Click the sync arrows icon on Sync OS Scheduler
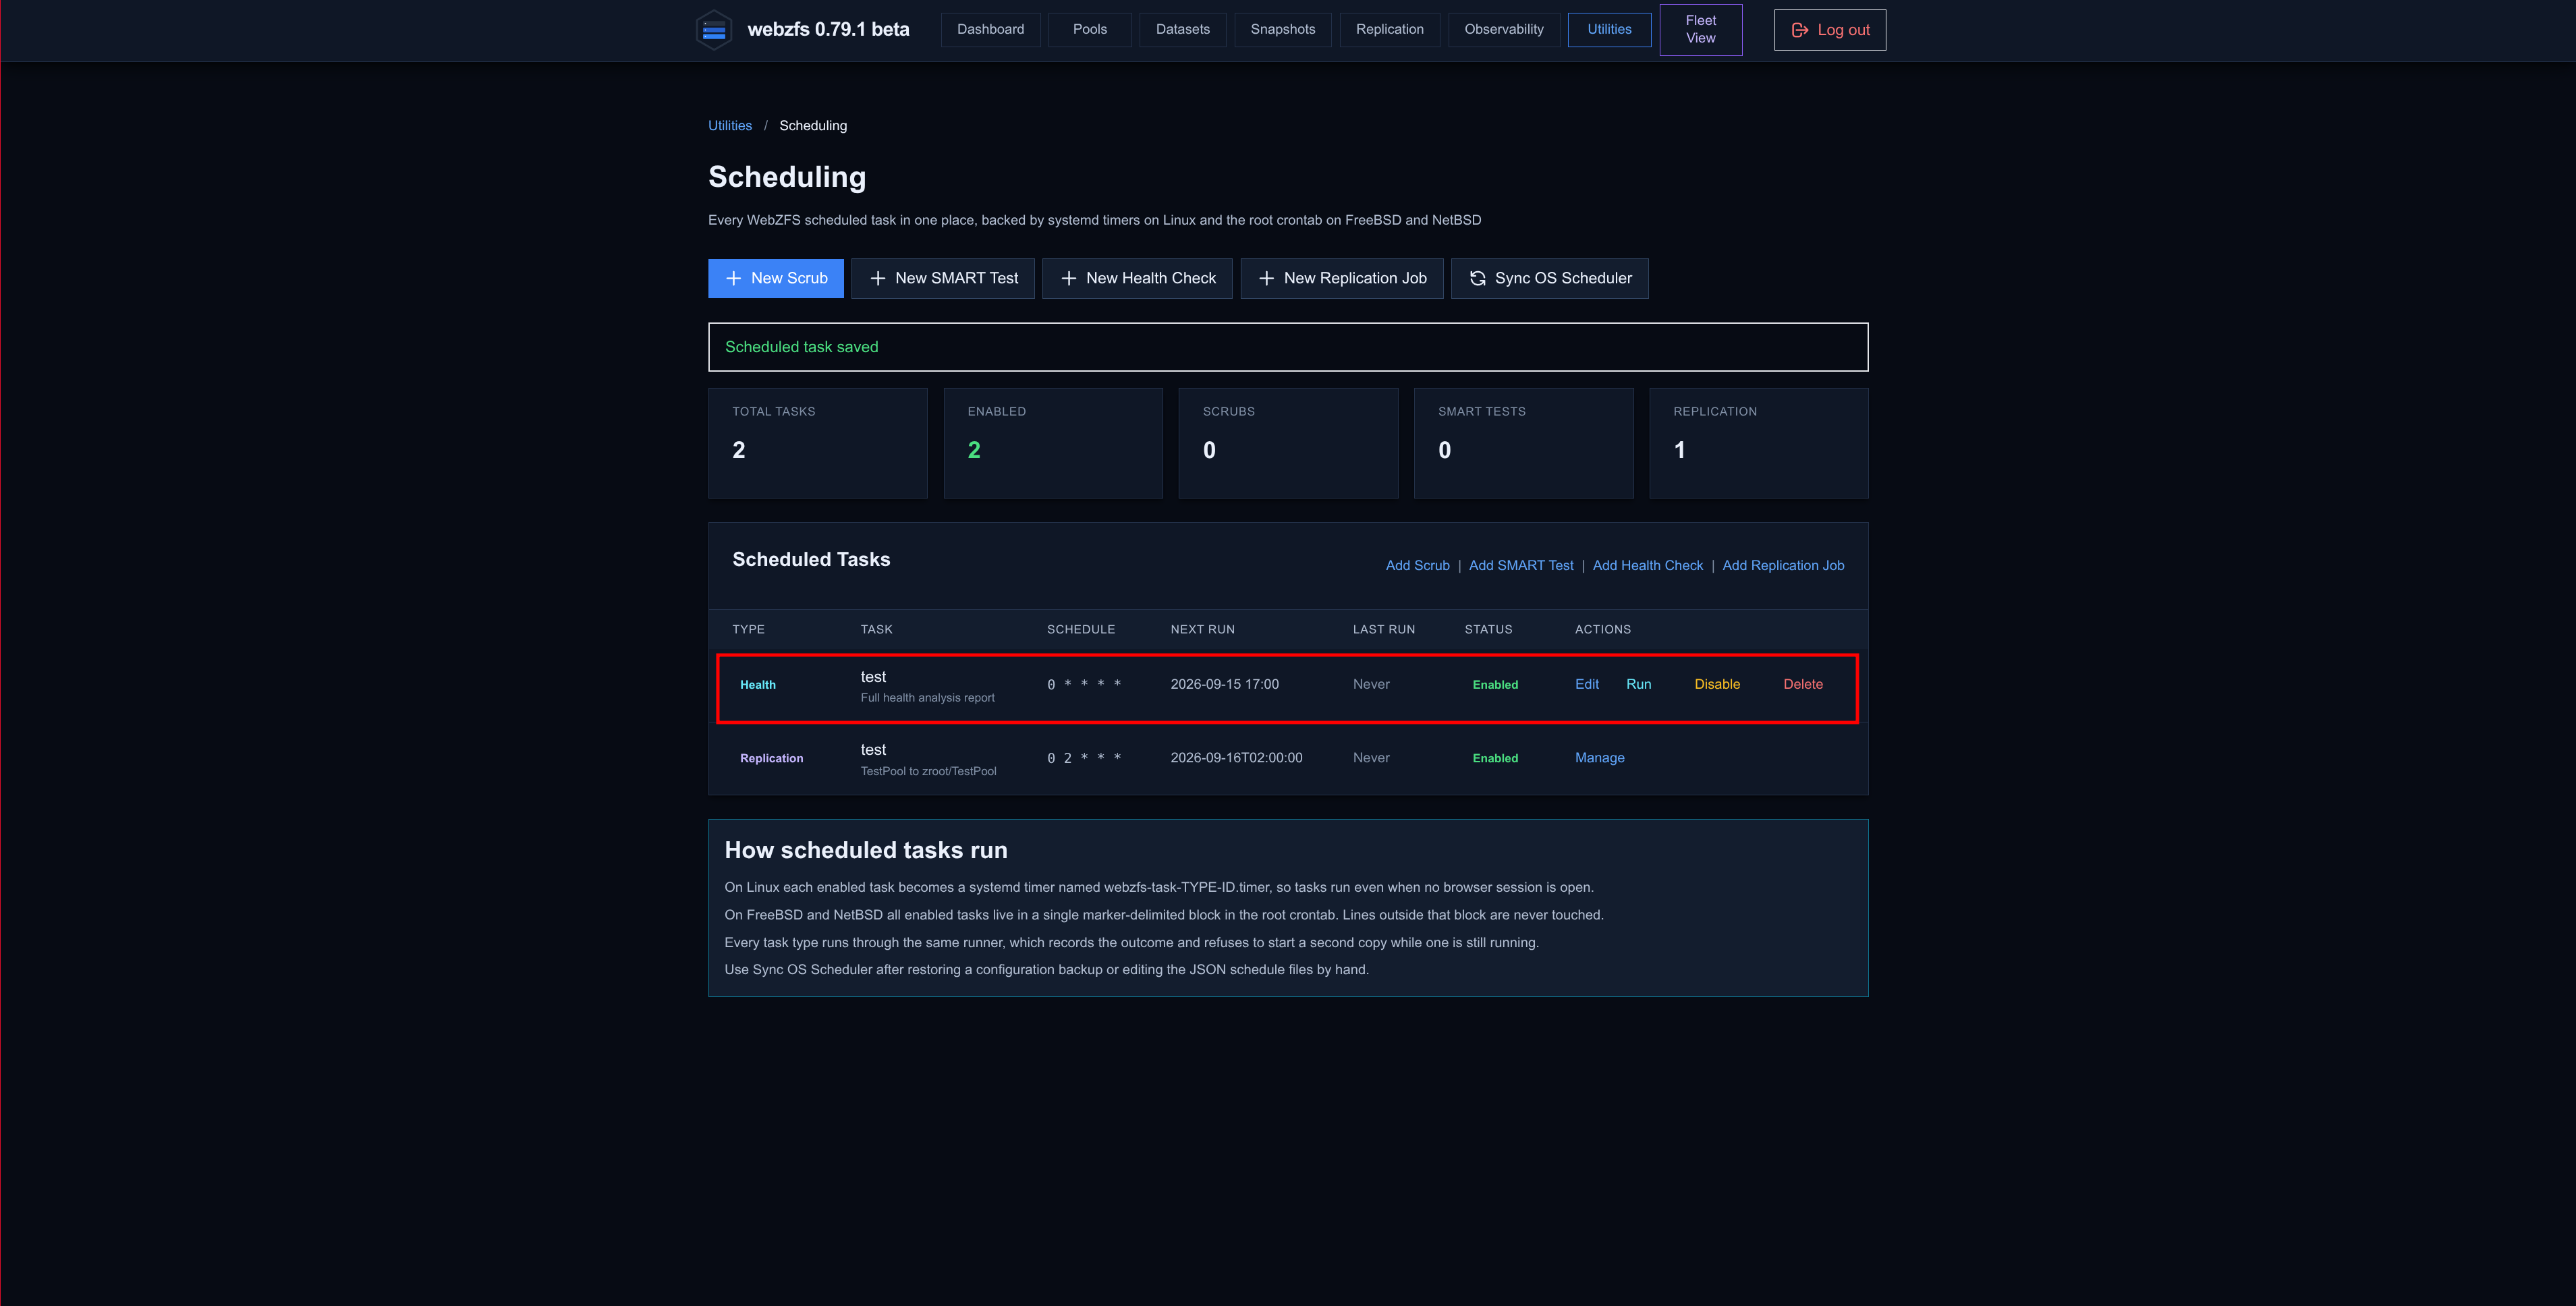This screenshot has width=2576, height=1306. [x=1477, y=278]
